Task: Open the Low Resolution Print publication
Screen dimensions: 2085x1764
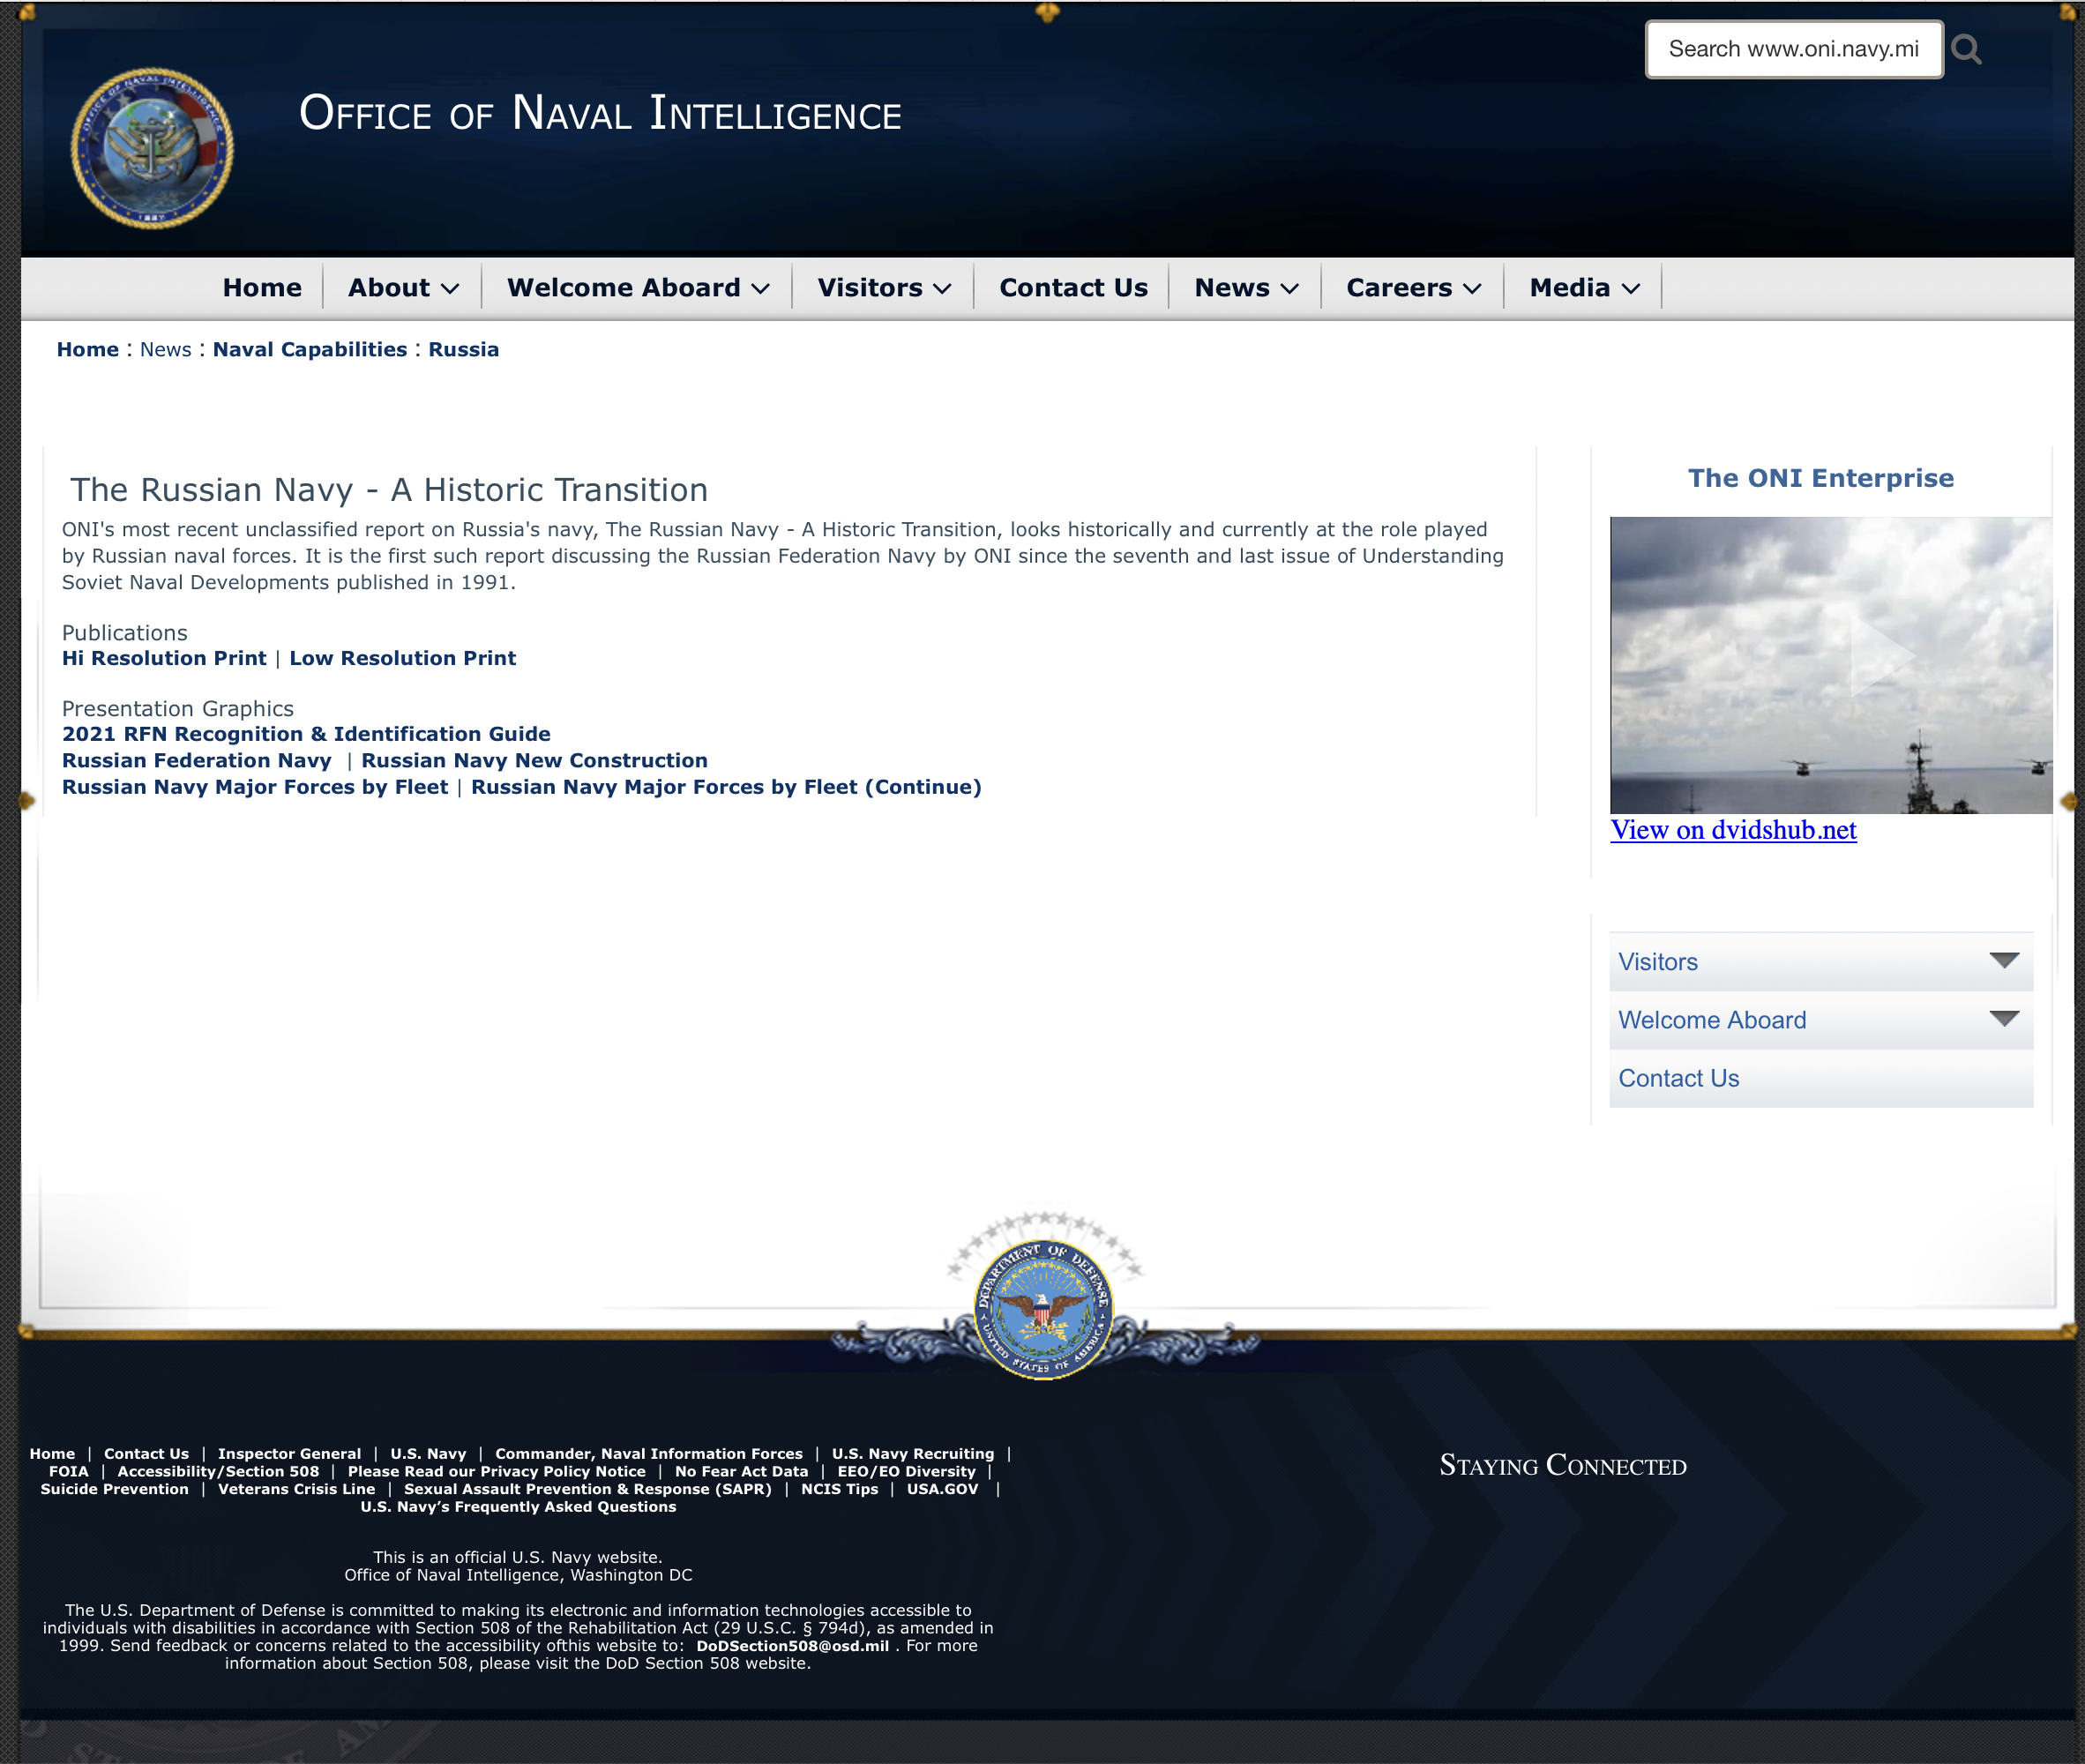Action: [x=403, y=658]
